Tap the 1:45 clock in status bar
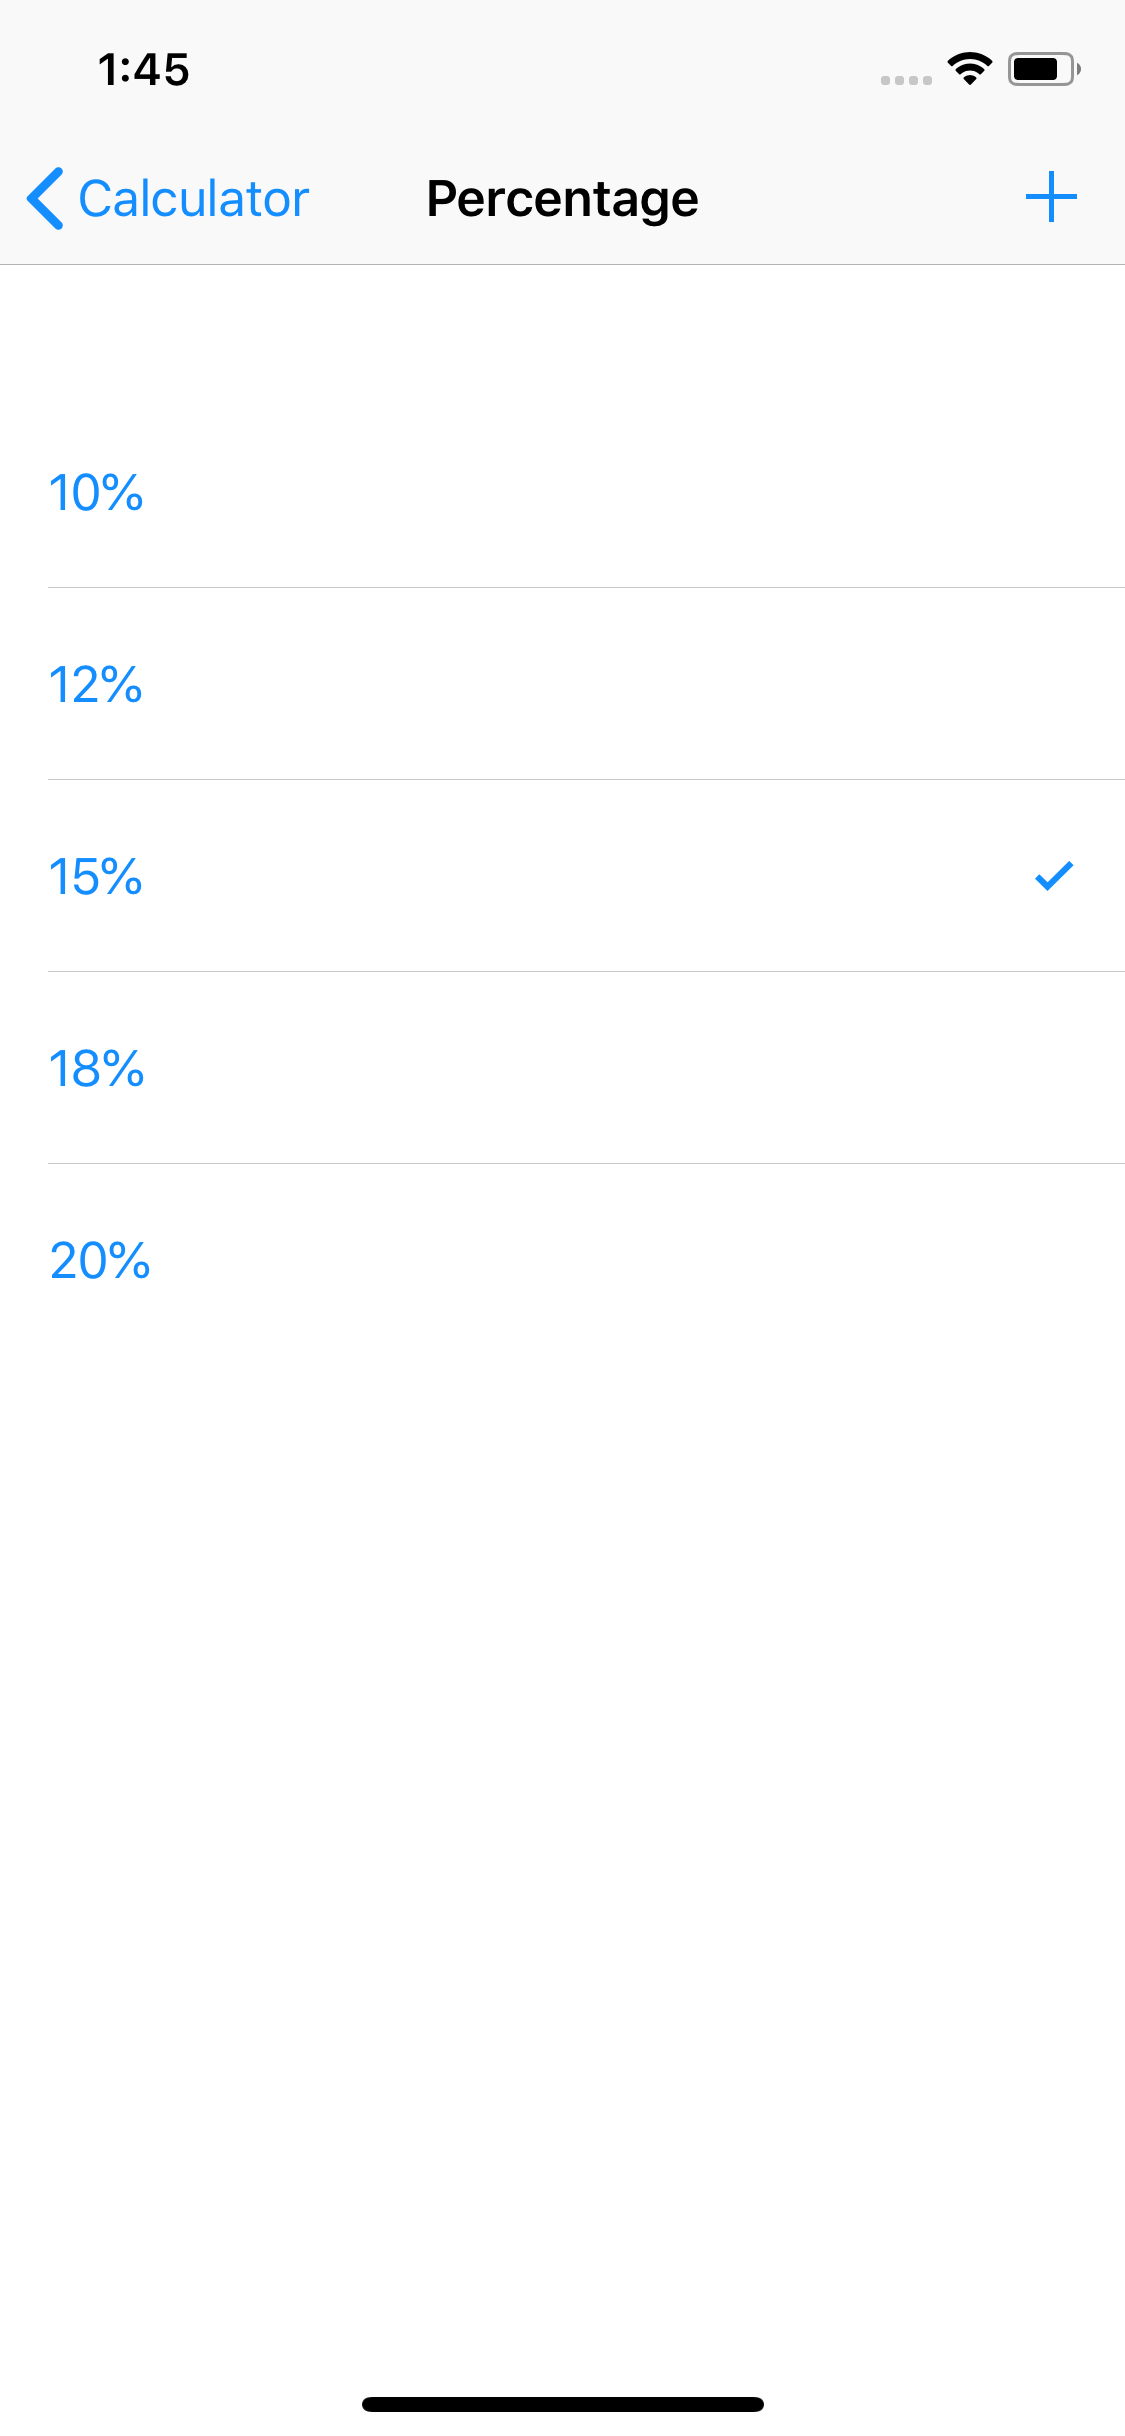The height and width of the screenshot is (2436, 1125). pyautogui.click(x=144, y=70)
